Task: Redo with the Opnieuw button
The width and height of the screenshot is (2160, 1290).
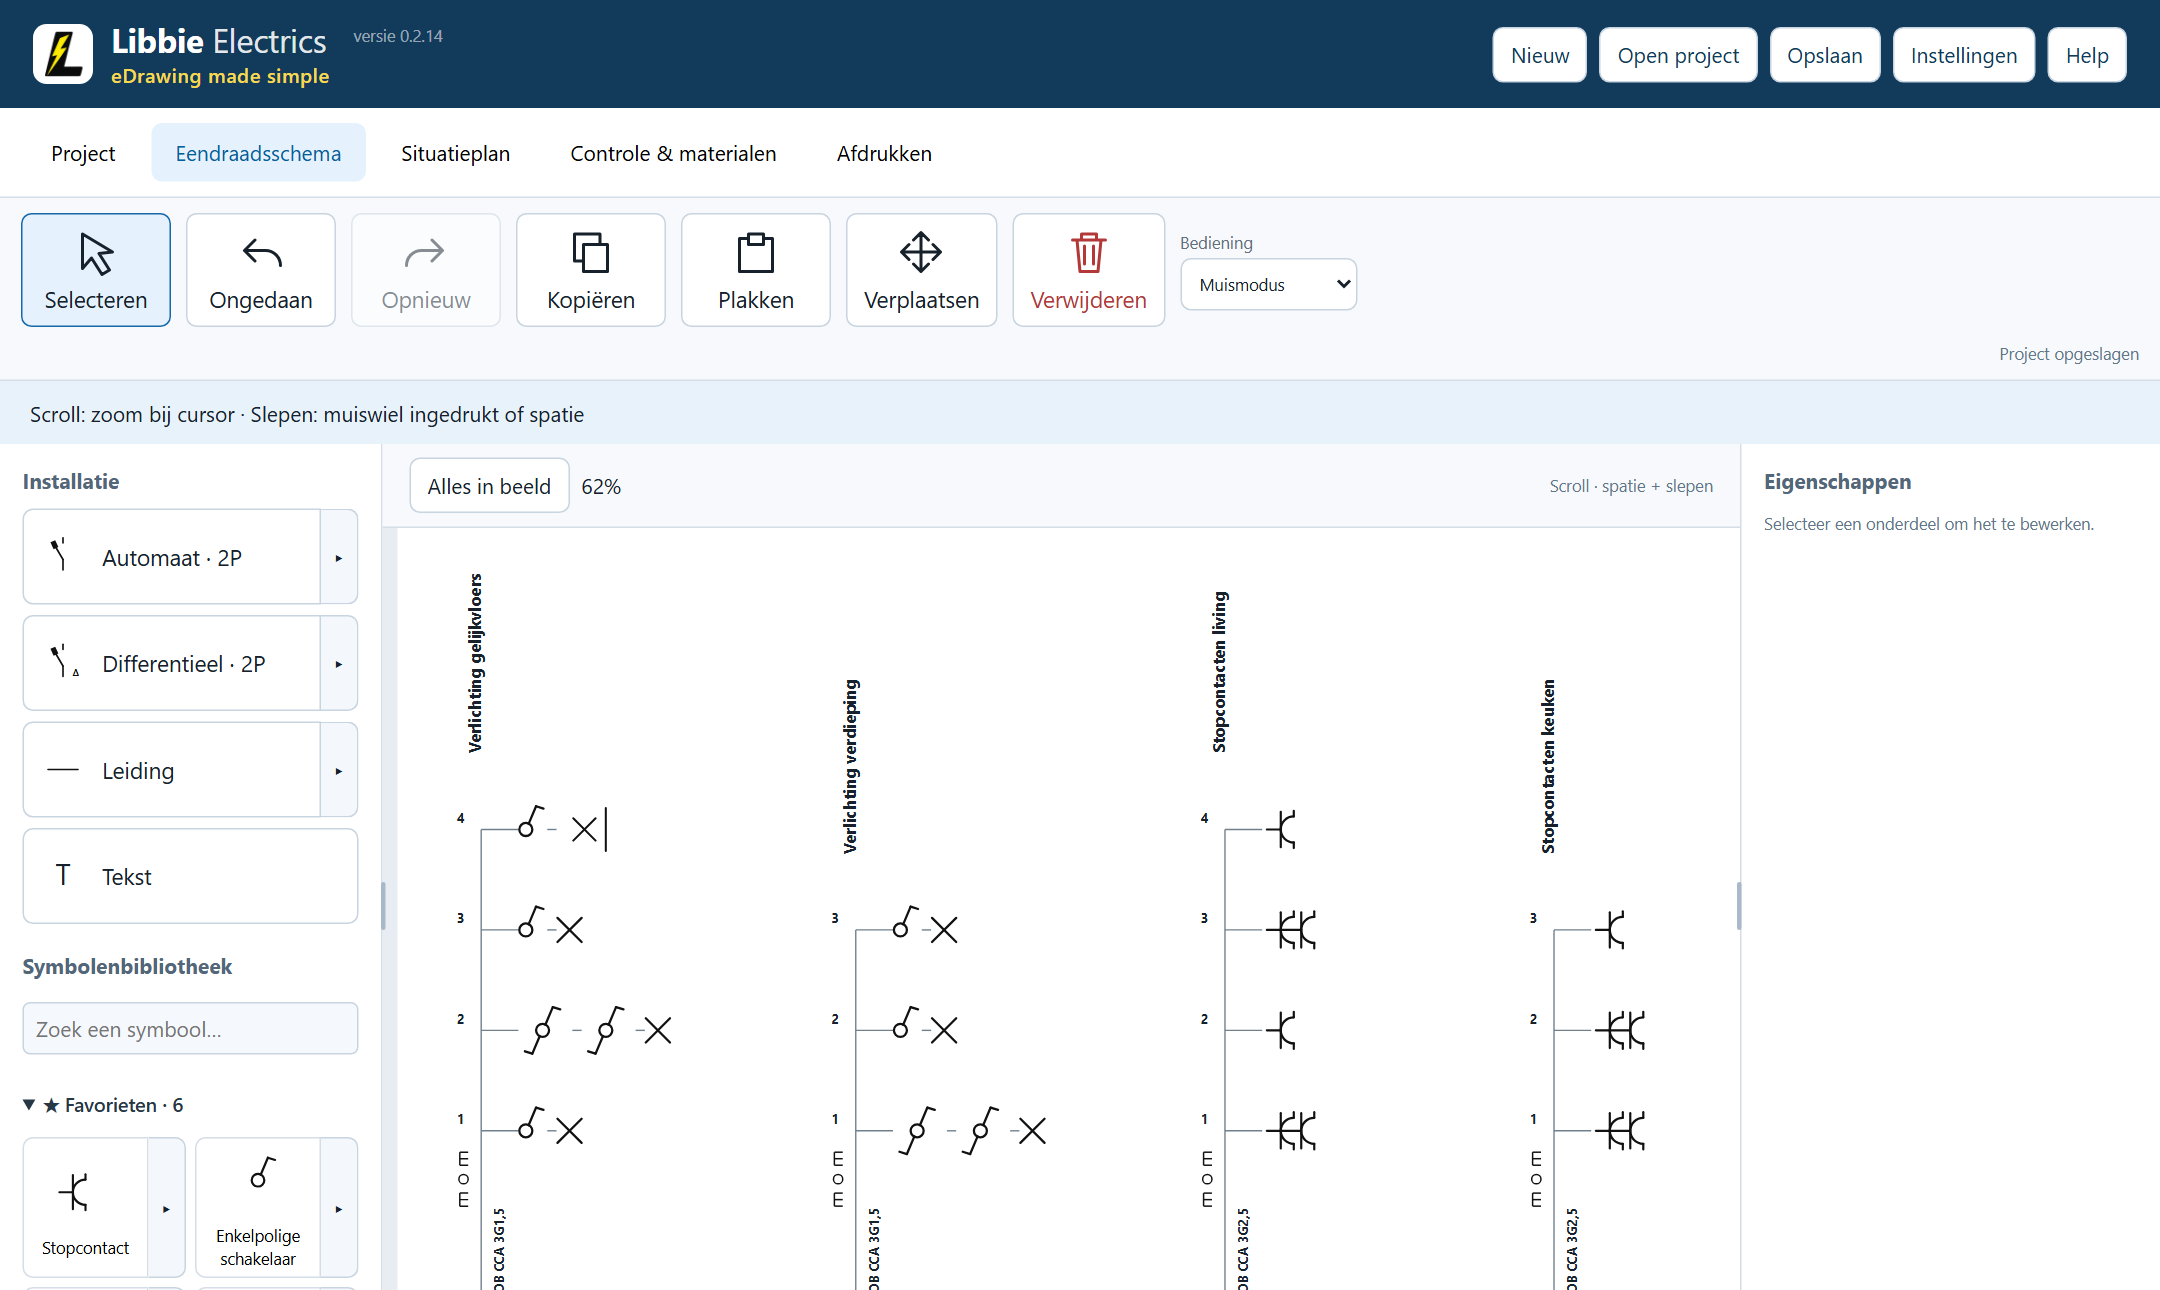Action: [426, 270]
